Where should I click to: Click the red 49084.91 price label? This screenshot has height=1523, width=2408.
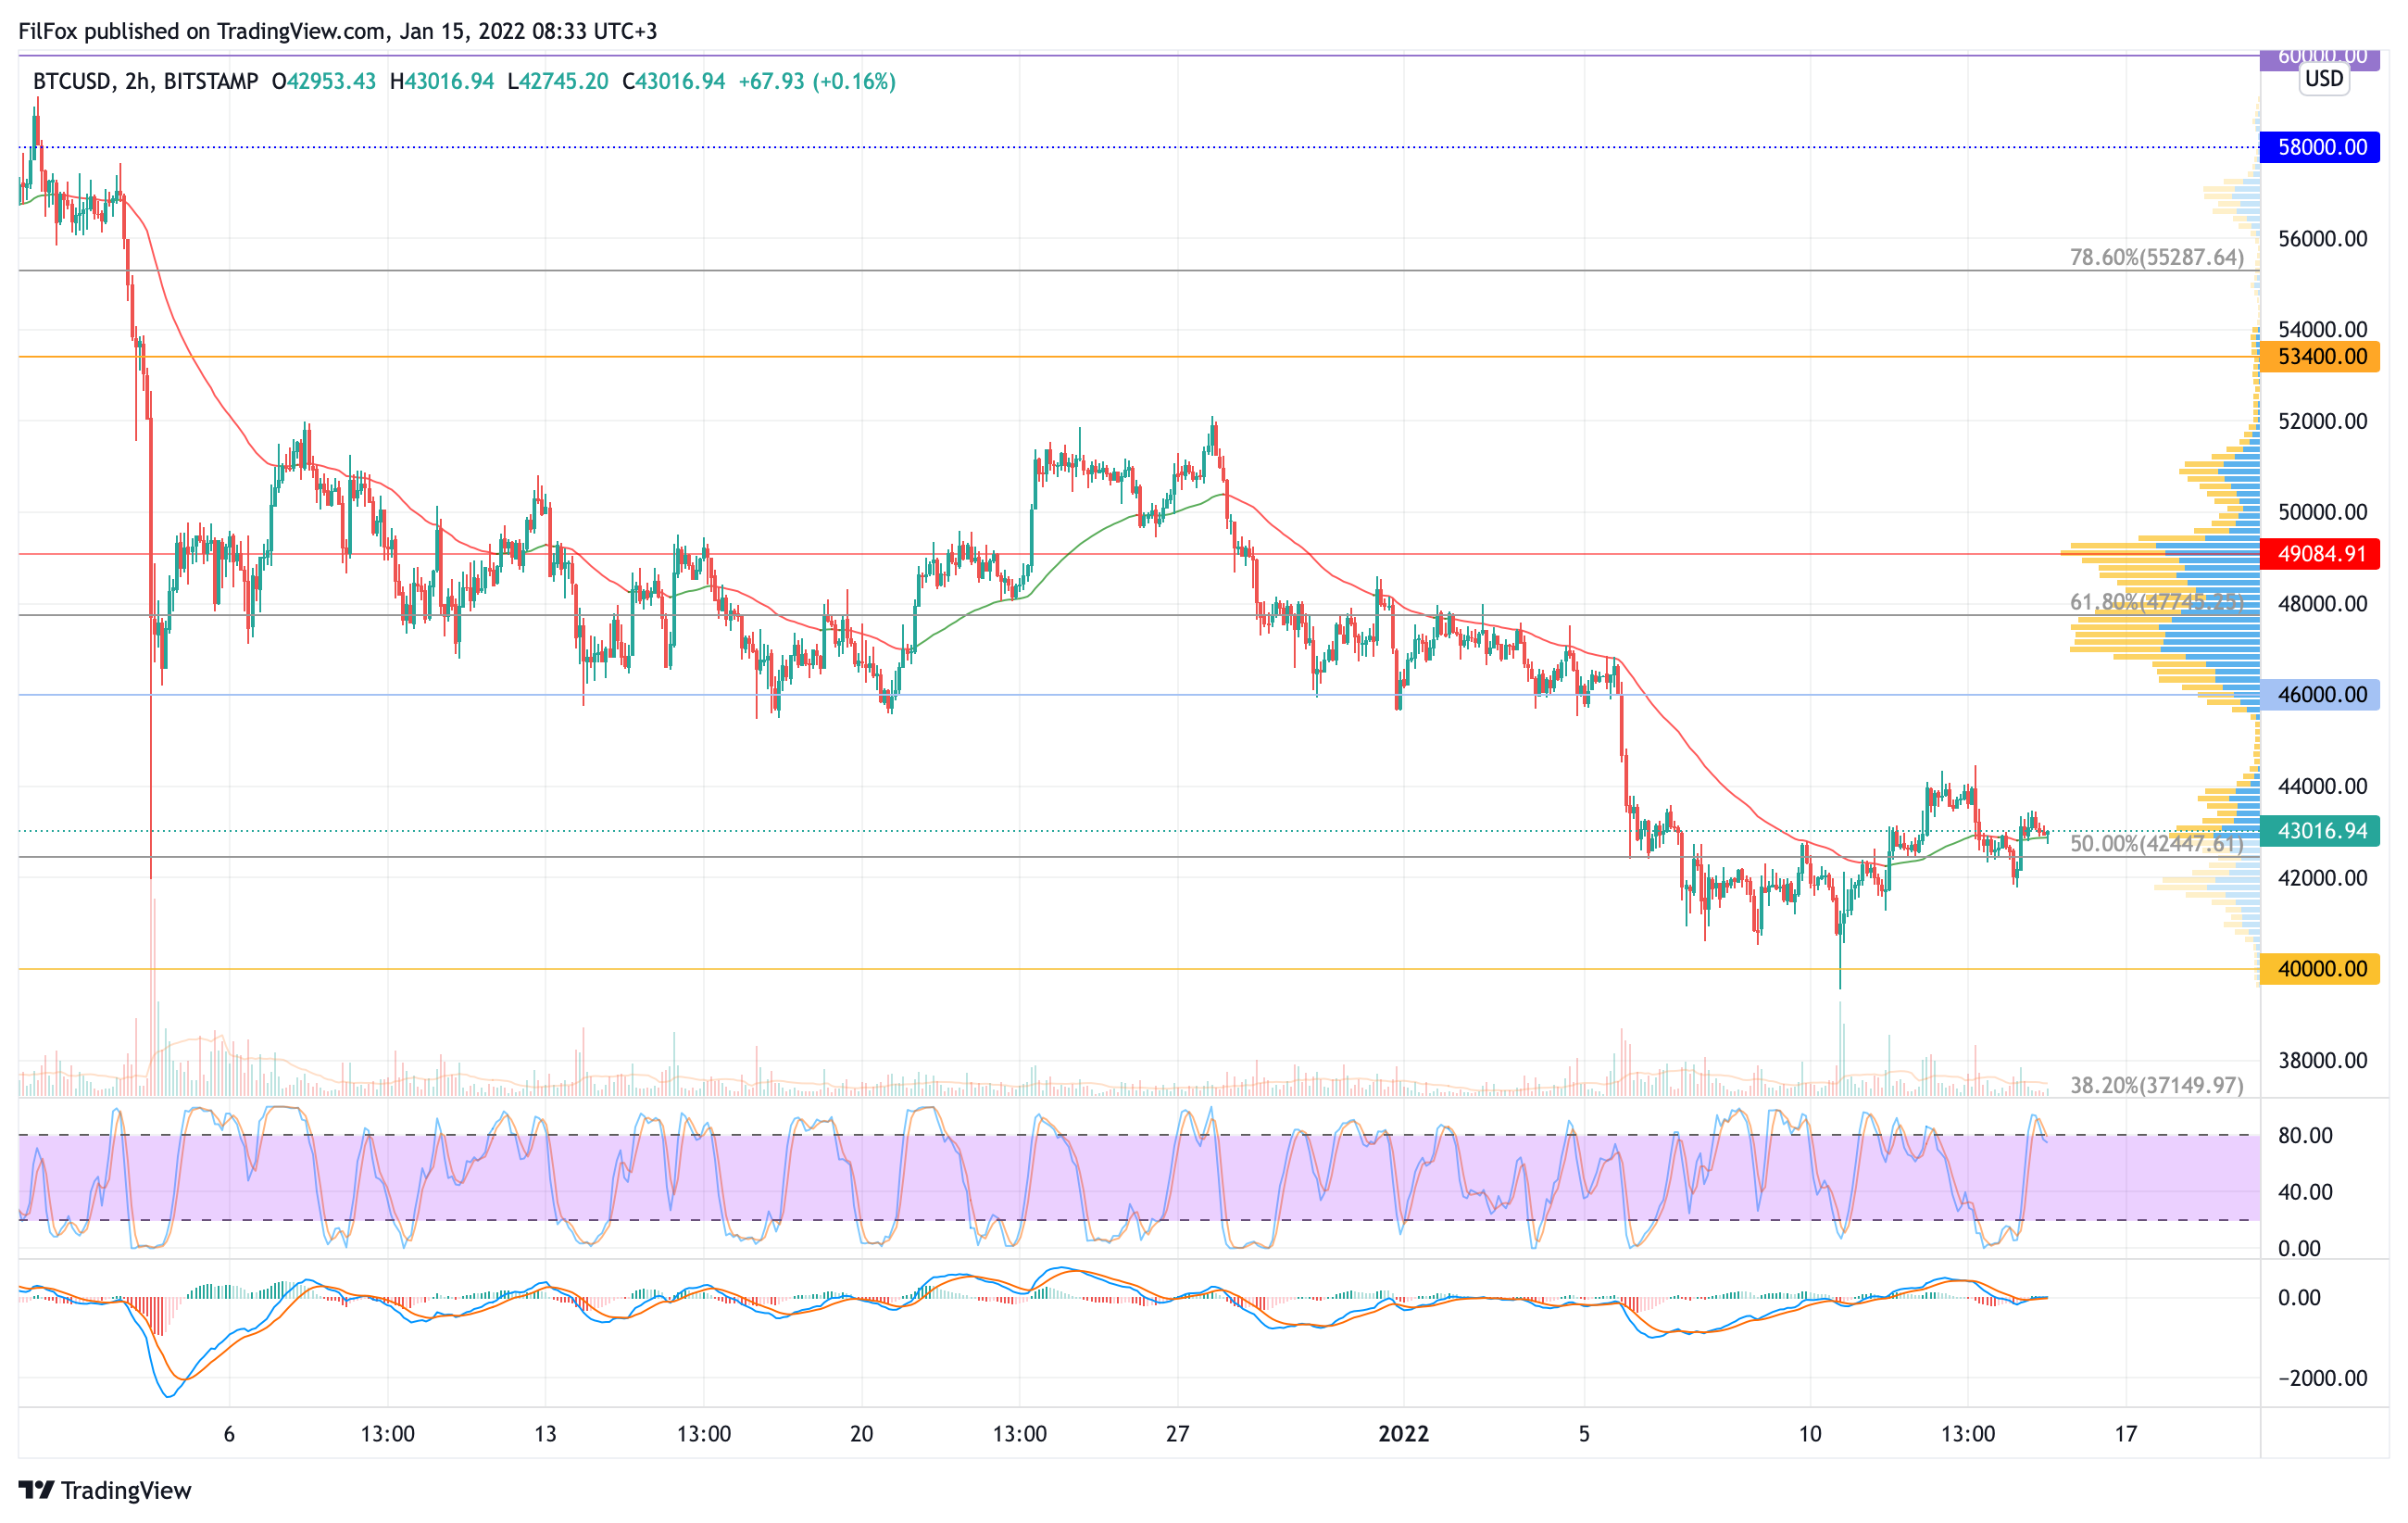pos(2321,554)
